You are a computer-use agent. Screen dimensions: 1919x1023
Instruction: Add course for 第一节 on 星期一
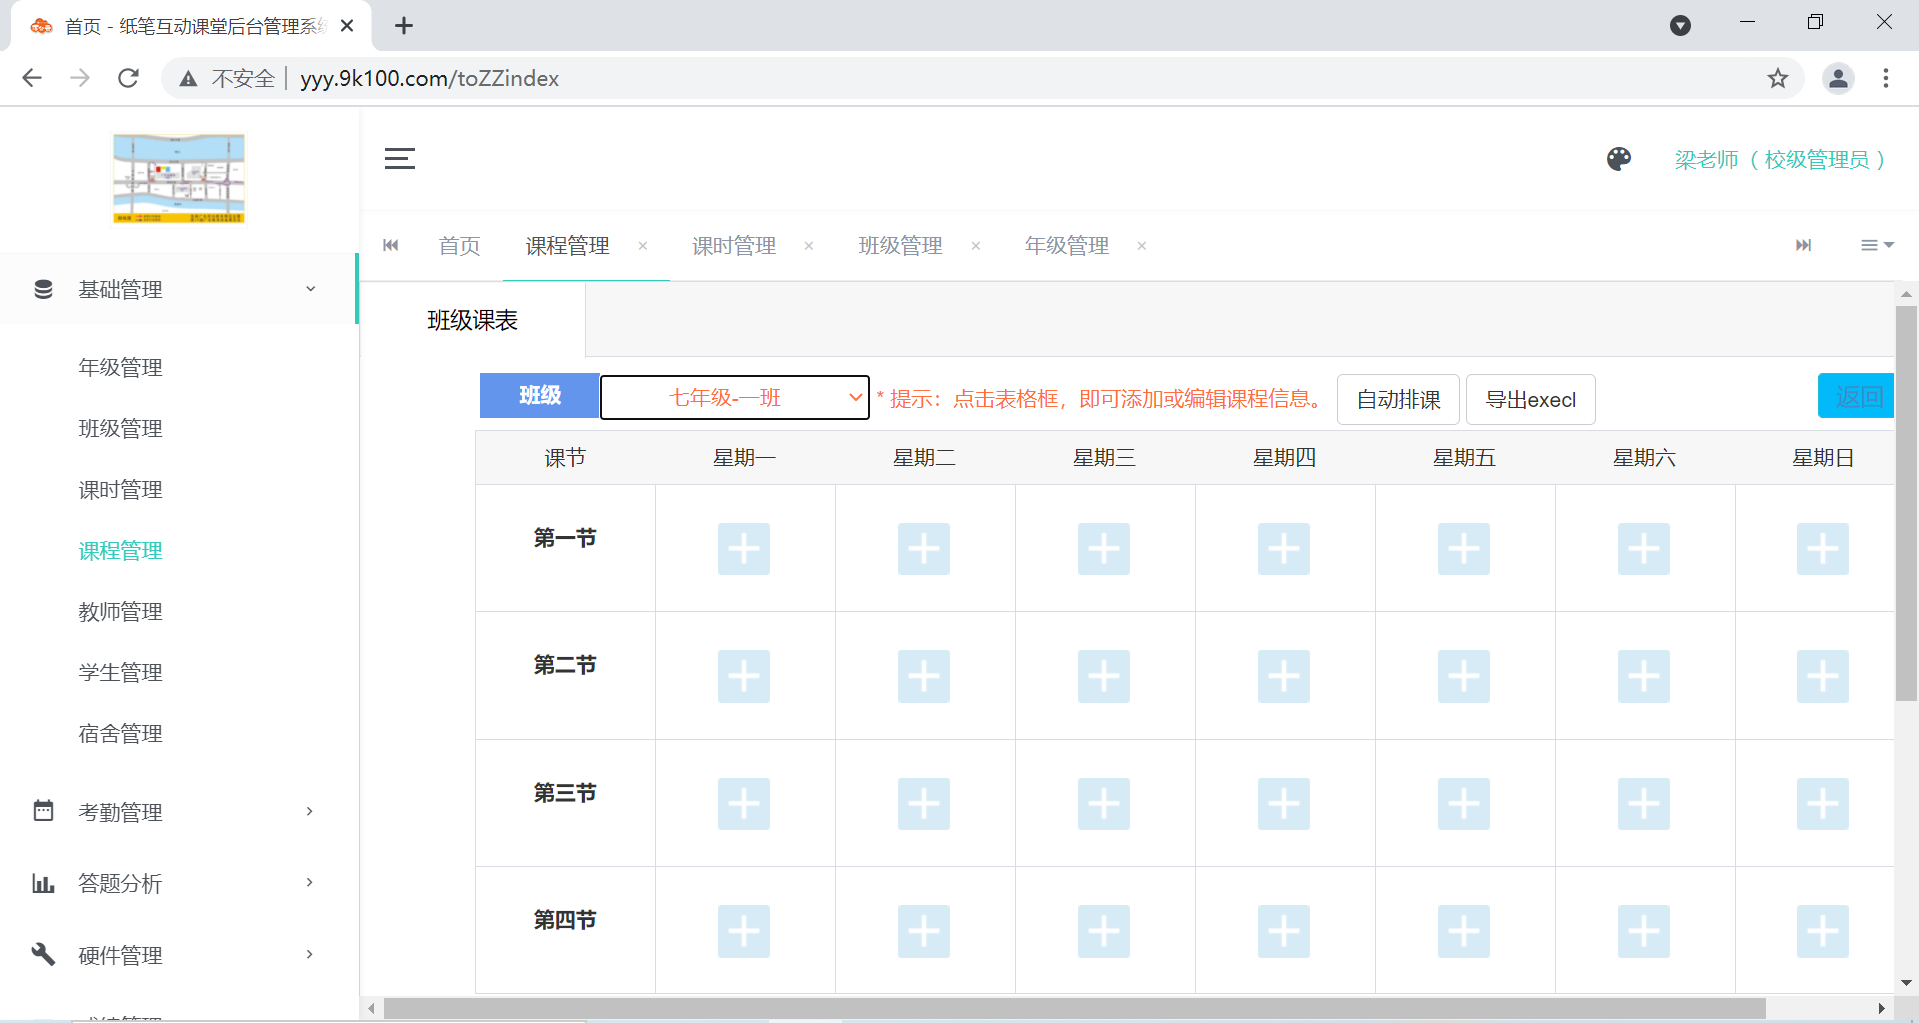pos(744,548)
